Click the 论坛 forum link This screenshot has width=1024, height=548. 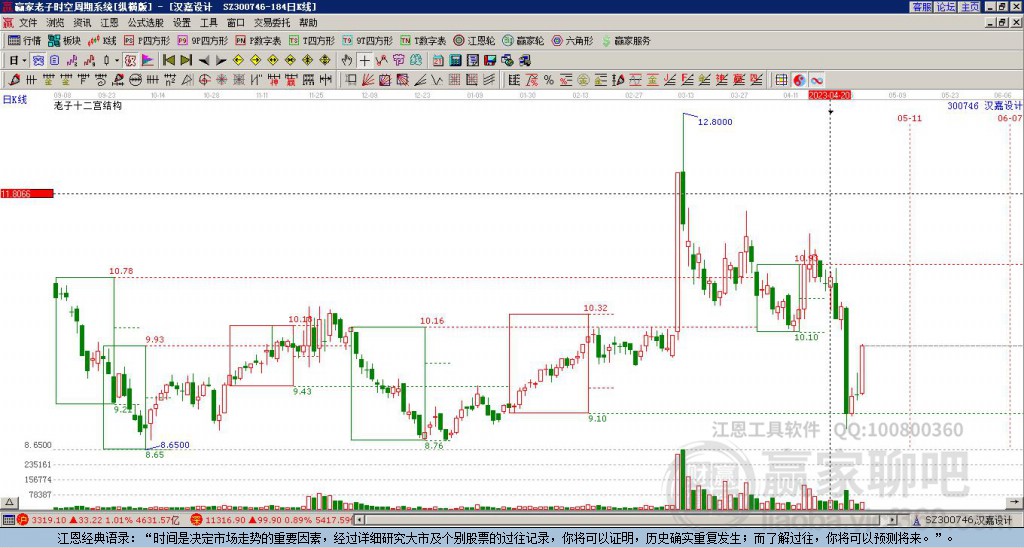point(946,7)
